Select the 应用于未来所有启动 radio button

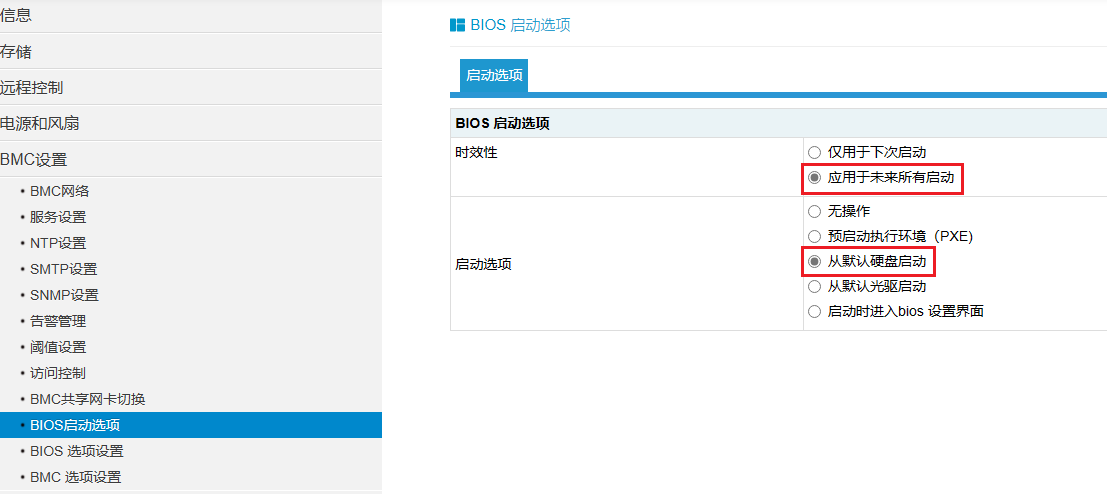pyautogui.click(x=814, y=178)
